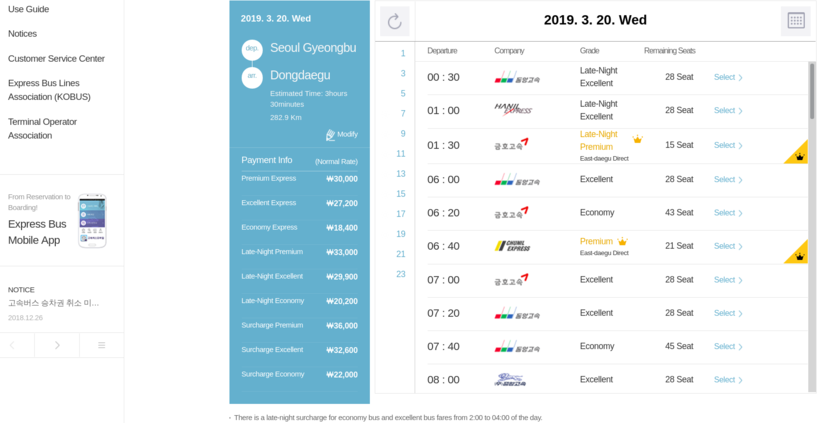The image size is (820, 423).
Task: Click the premium crown badge on 06:40 row
Action: tap(797, 254)
